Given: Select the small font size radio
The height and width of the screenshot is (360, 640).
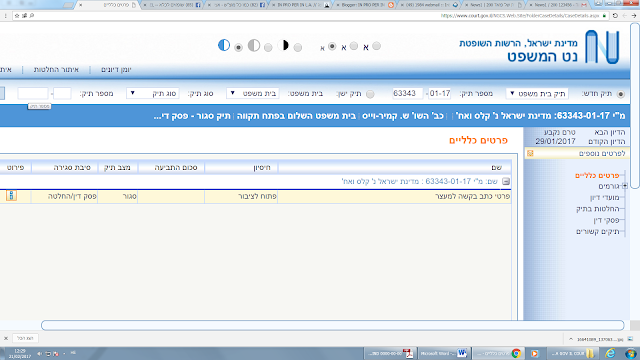Looking at the screenshot, I should 332,46.
